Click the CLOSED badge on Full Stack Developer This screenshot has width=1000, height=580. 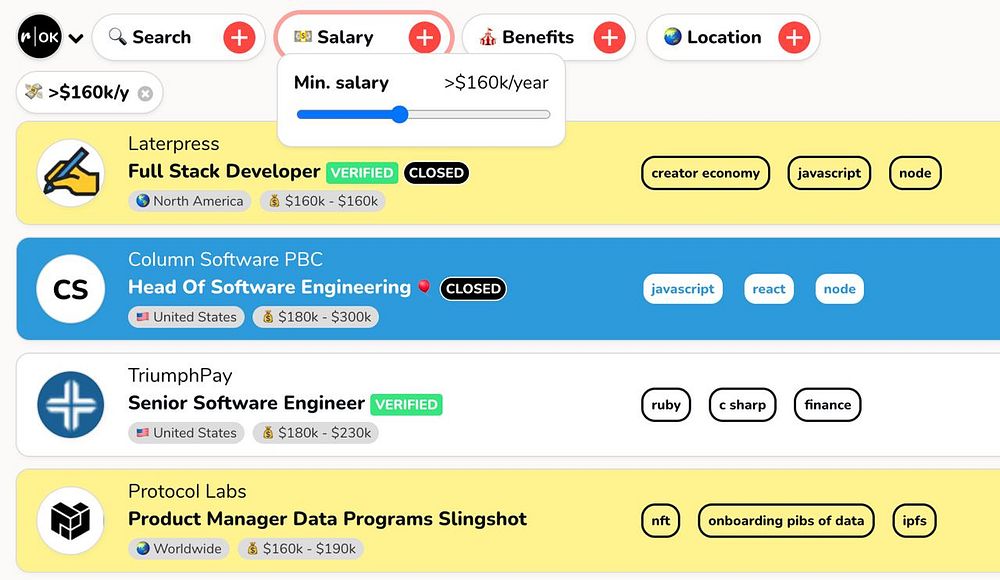click(436, 173)
